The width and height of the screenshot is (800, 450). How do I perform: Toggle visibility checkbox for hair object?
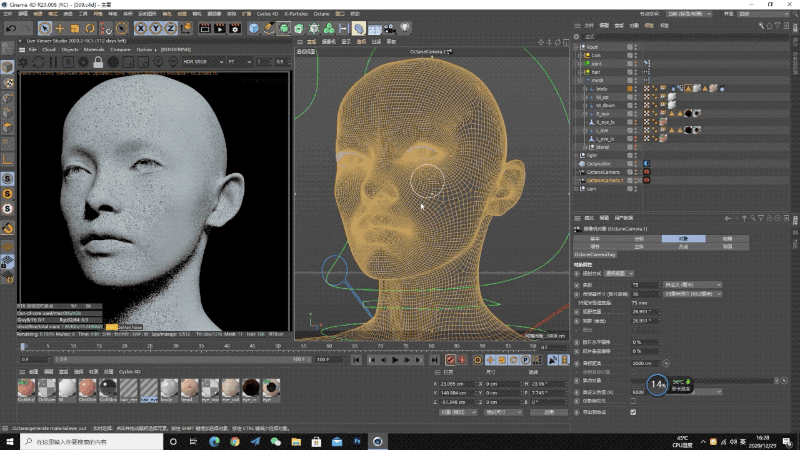point(630,72)
